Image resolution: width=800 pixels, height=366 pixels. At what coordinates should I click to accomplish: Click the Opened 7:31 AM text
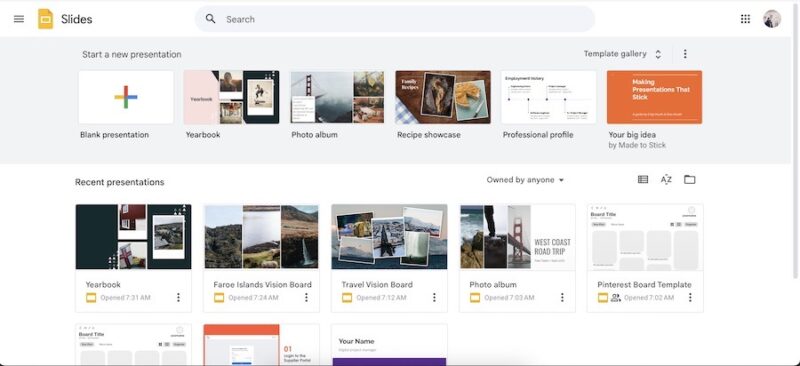pos(126,298)
